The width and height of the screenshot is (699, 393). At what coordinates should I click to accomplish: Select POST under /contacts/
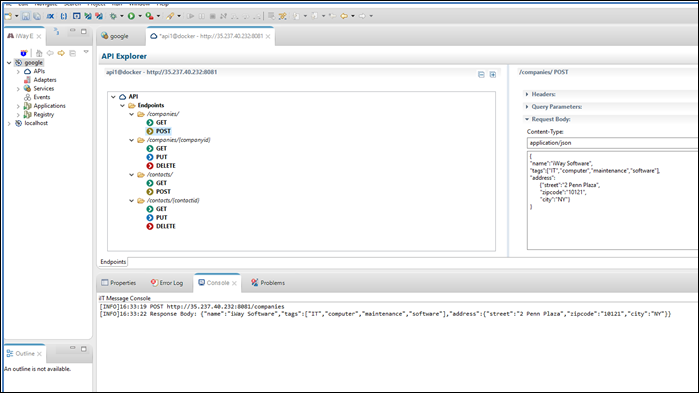tap(163, 192)
